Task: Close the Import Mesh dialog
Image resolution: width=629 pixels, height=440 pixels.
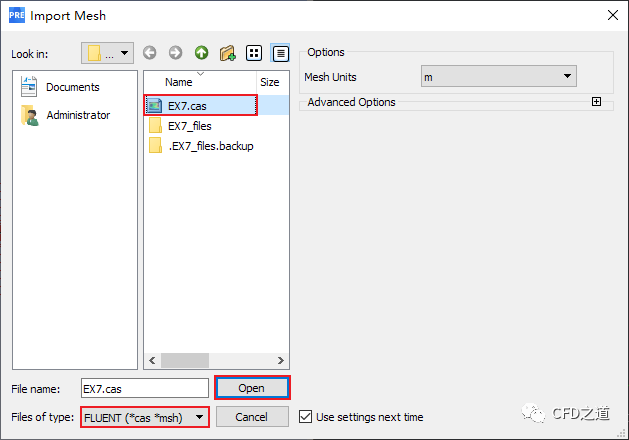Action: (613, 15)
